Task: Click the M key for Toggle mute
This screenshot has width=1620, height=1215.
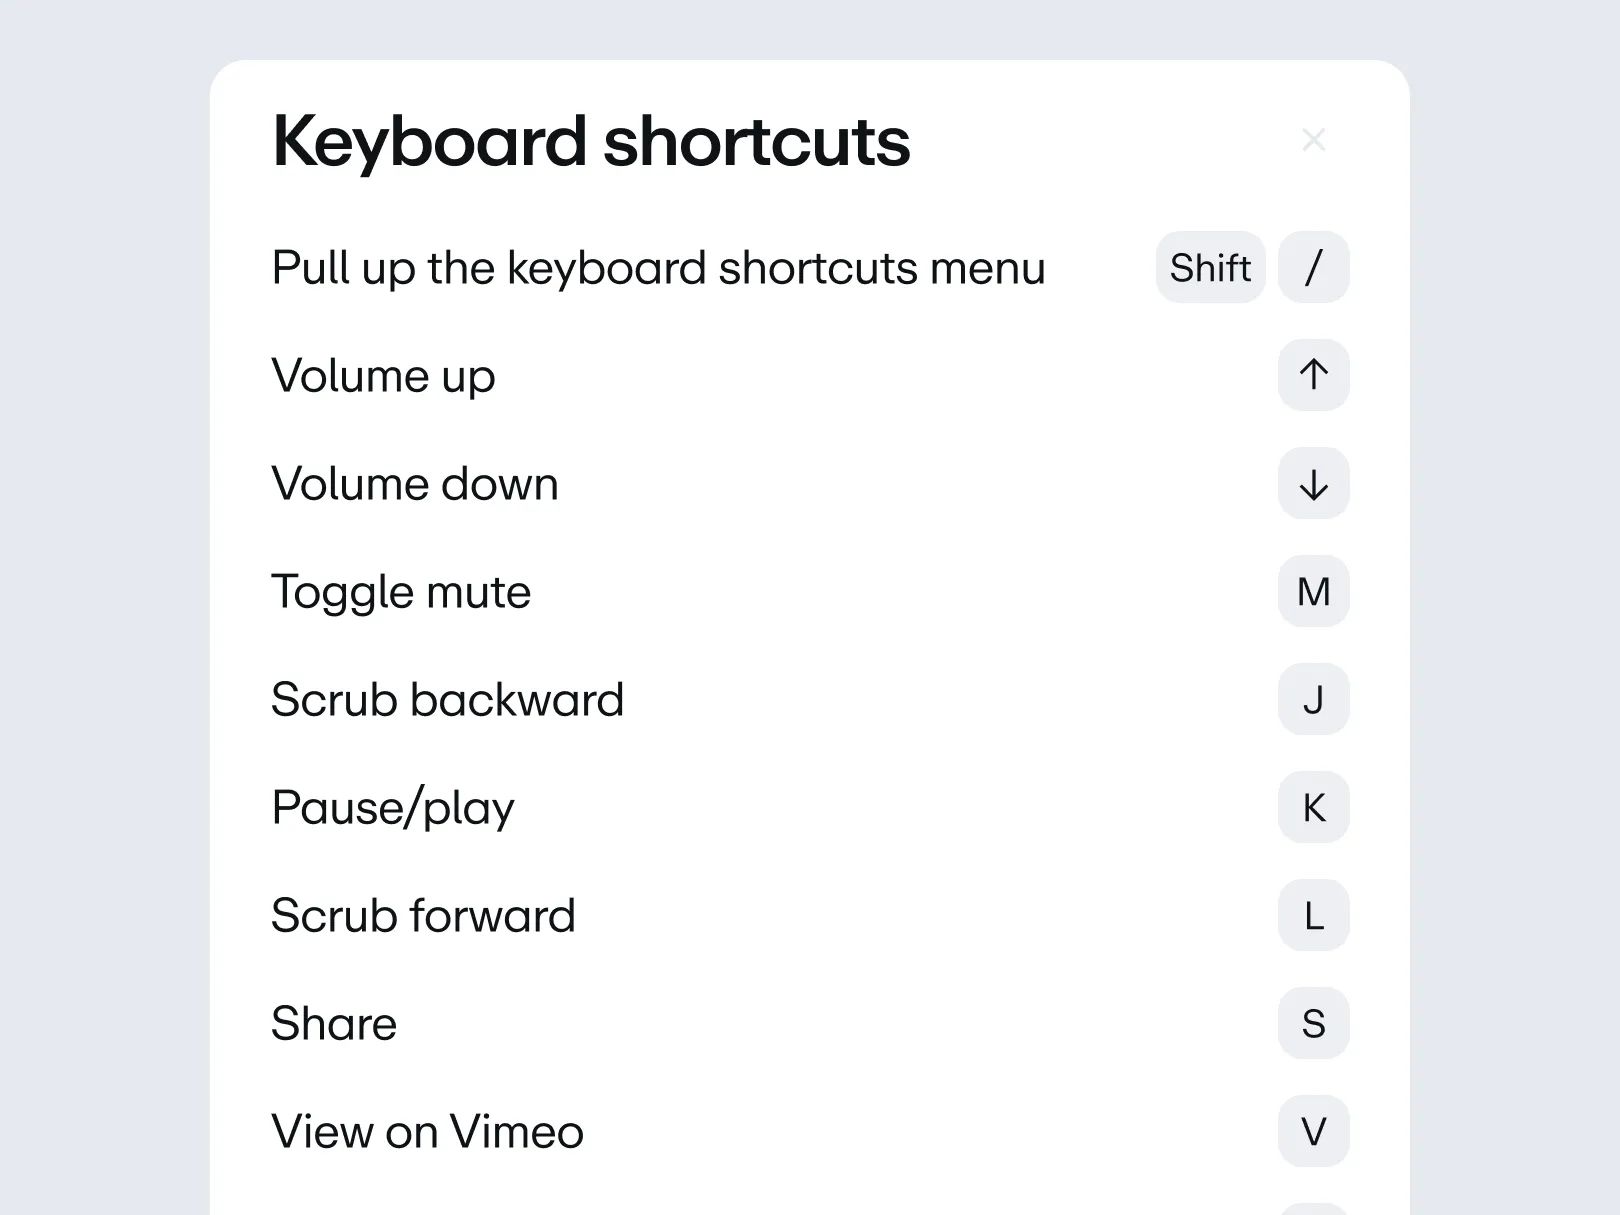Action: click(1313, 591)
